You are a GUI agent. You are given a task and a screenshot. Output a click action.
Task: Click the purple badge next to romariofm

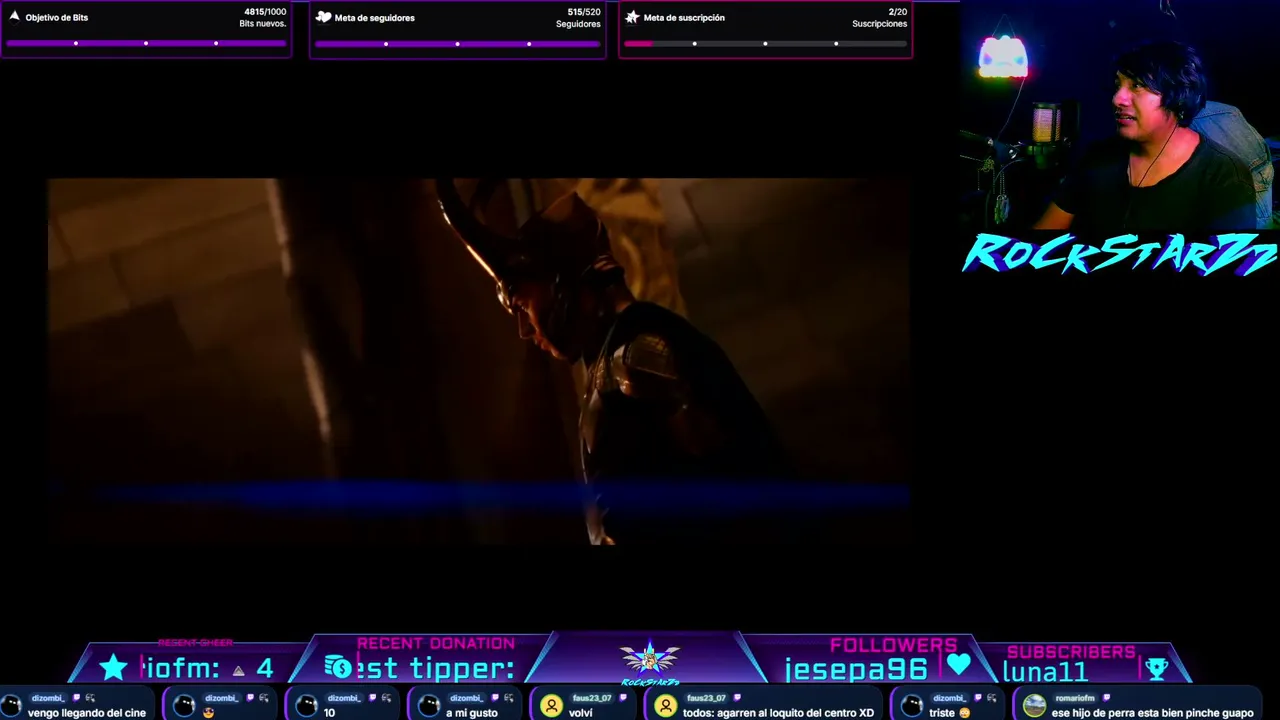1106,698
